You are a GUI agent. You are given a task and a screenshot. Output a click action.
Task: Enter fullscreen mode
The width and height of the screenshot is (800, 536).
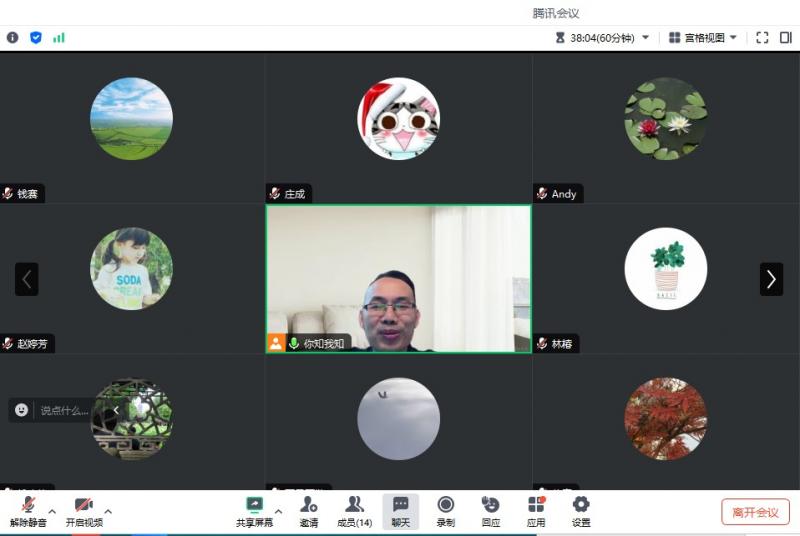click(x=762, y=38)
